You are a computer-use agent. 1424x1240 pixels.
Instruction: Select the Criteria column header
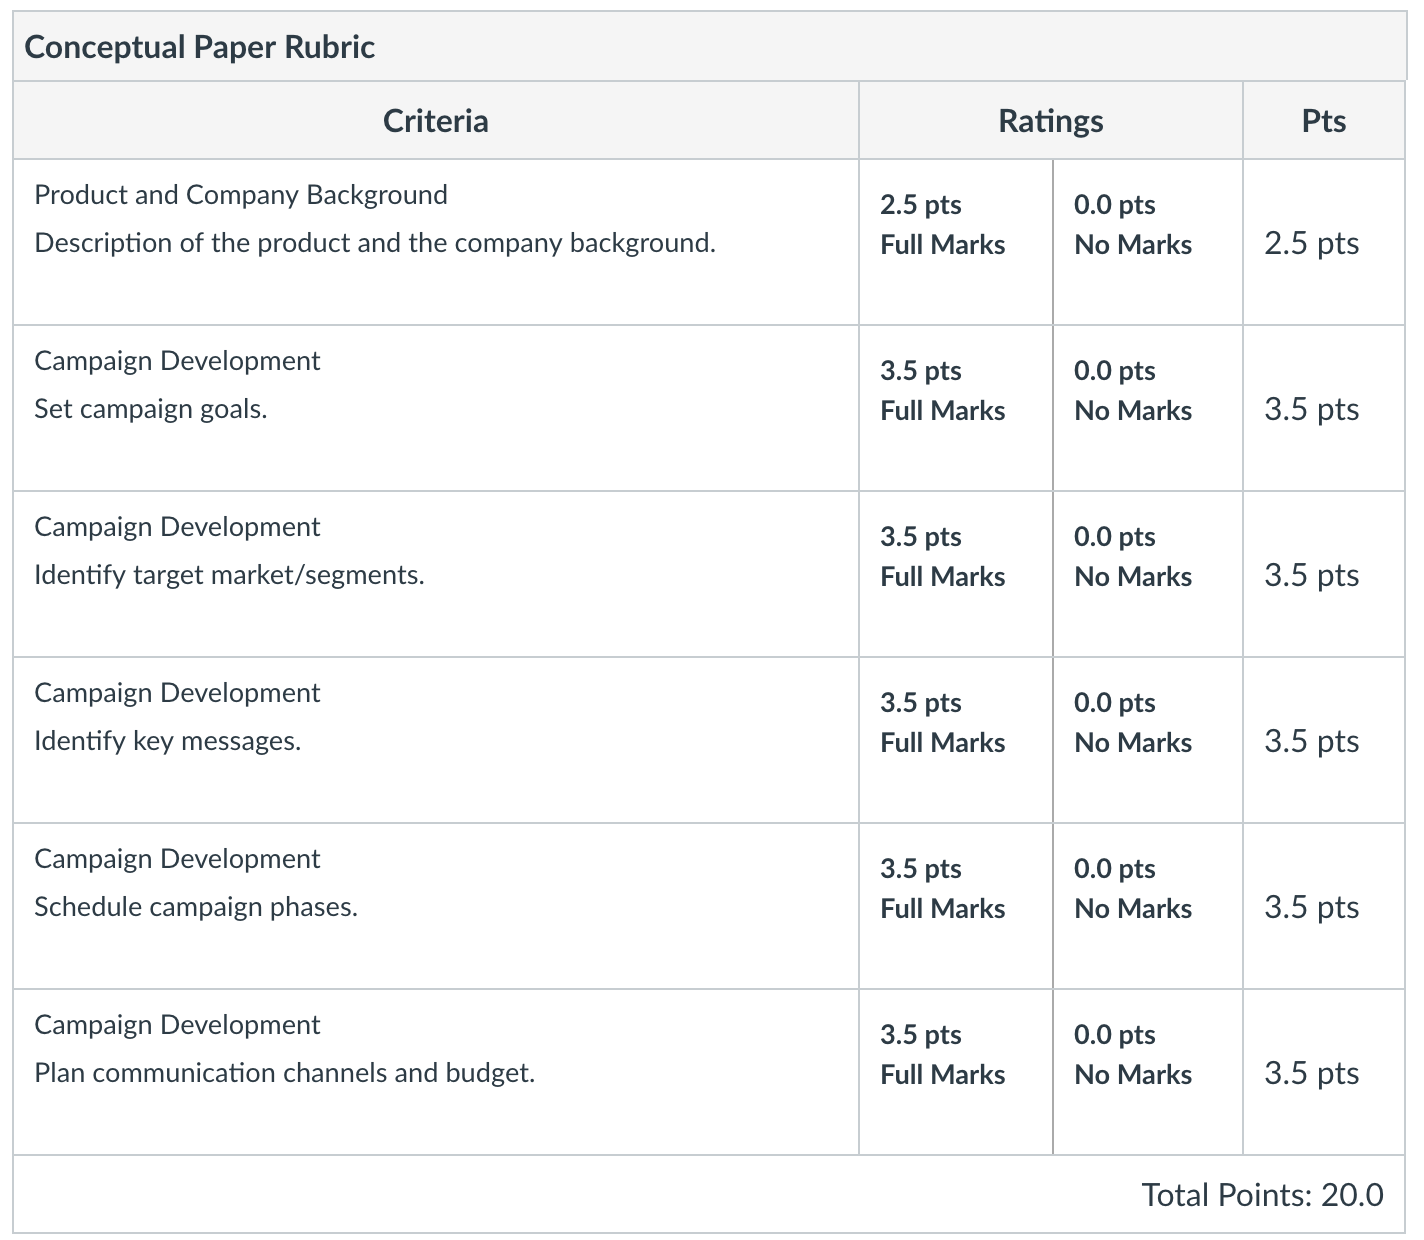click(x=436, y=121)
